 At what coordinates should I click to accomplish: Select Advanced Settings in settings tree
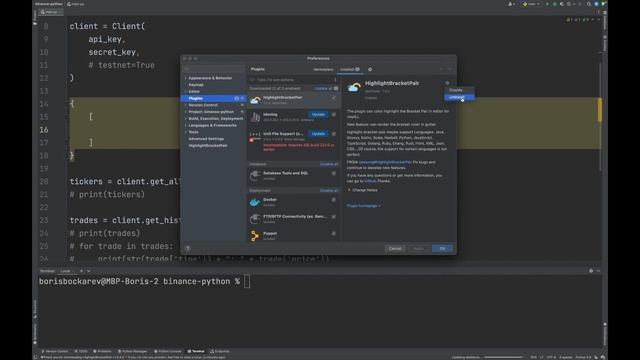(x=206, y=139)
